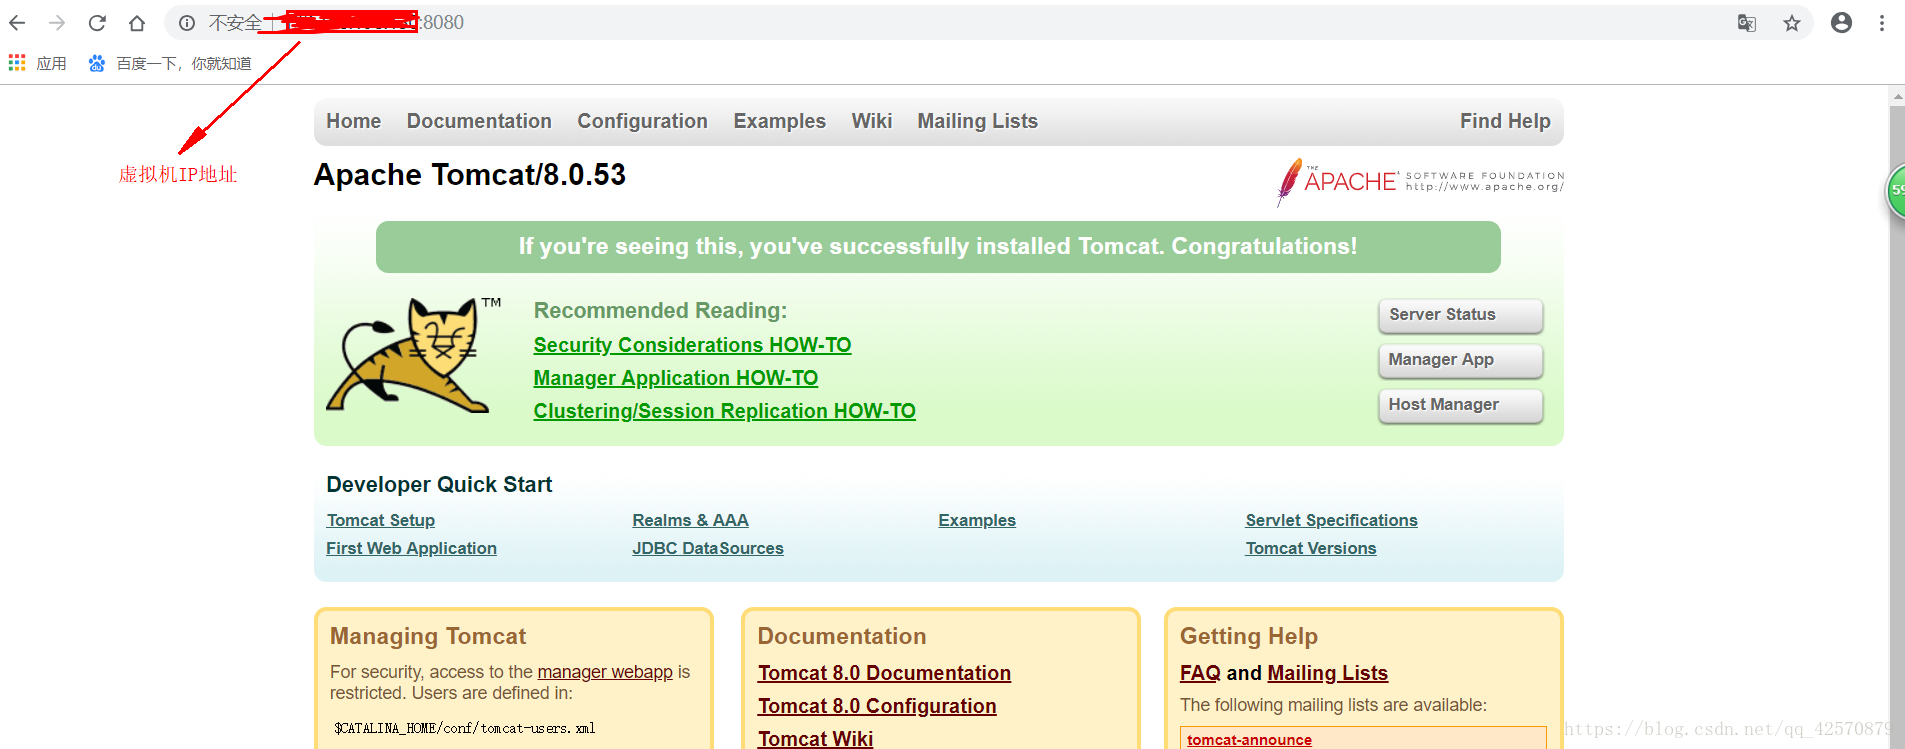Open Configuration in the top navigation
Viewport: 1905px width, 749px height.
point(642,121)
